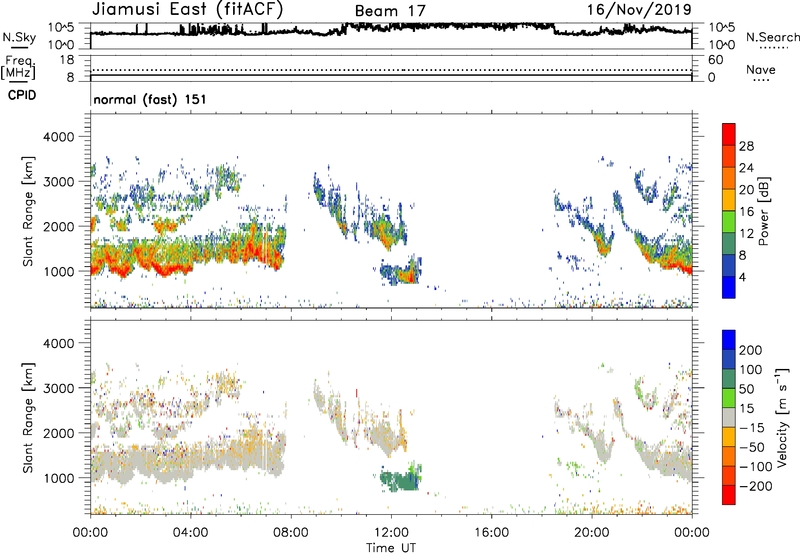Click velocity colorbar label "−15"

click(x=752, y=428)
